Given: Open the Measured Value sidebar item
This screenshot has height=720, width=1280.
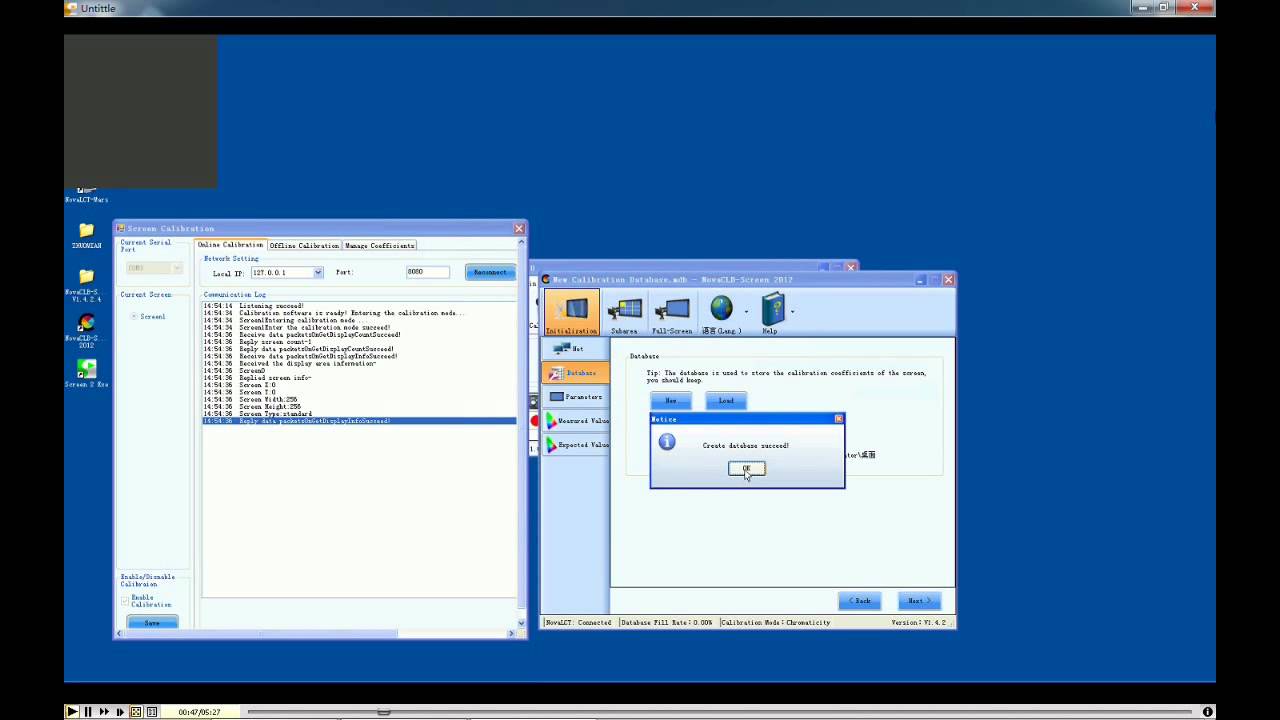Looking at the screenshot, I should (x=576, y=421).
